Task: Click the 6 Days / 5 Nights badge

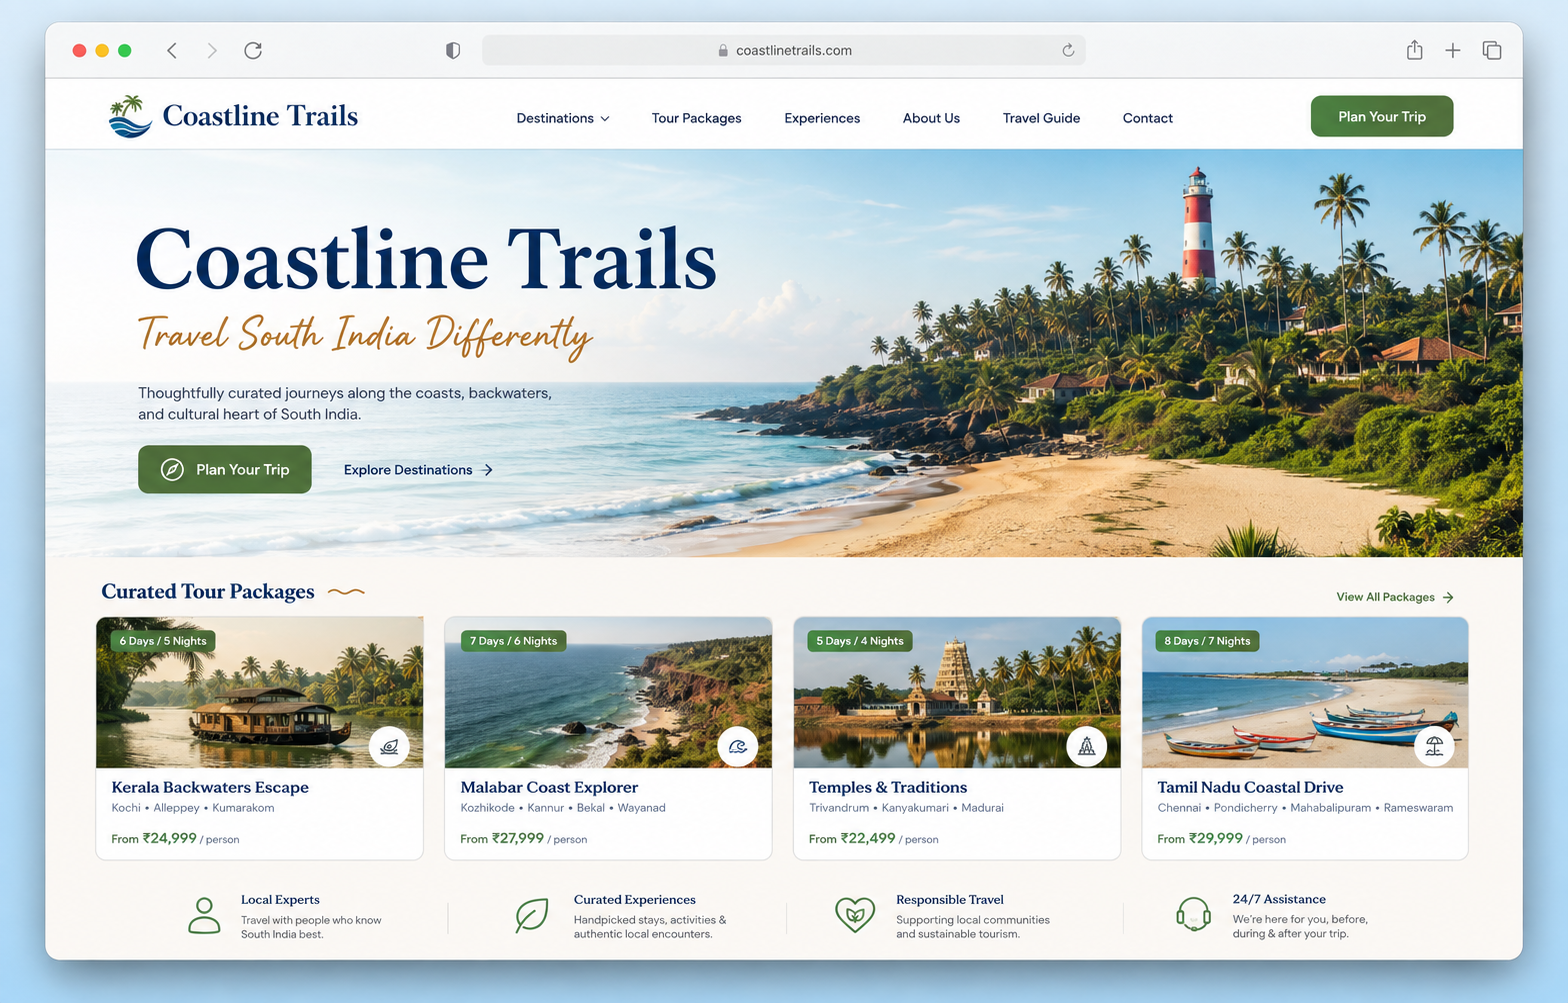Action: [x=163, y=641]
